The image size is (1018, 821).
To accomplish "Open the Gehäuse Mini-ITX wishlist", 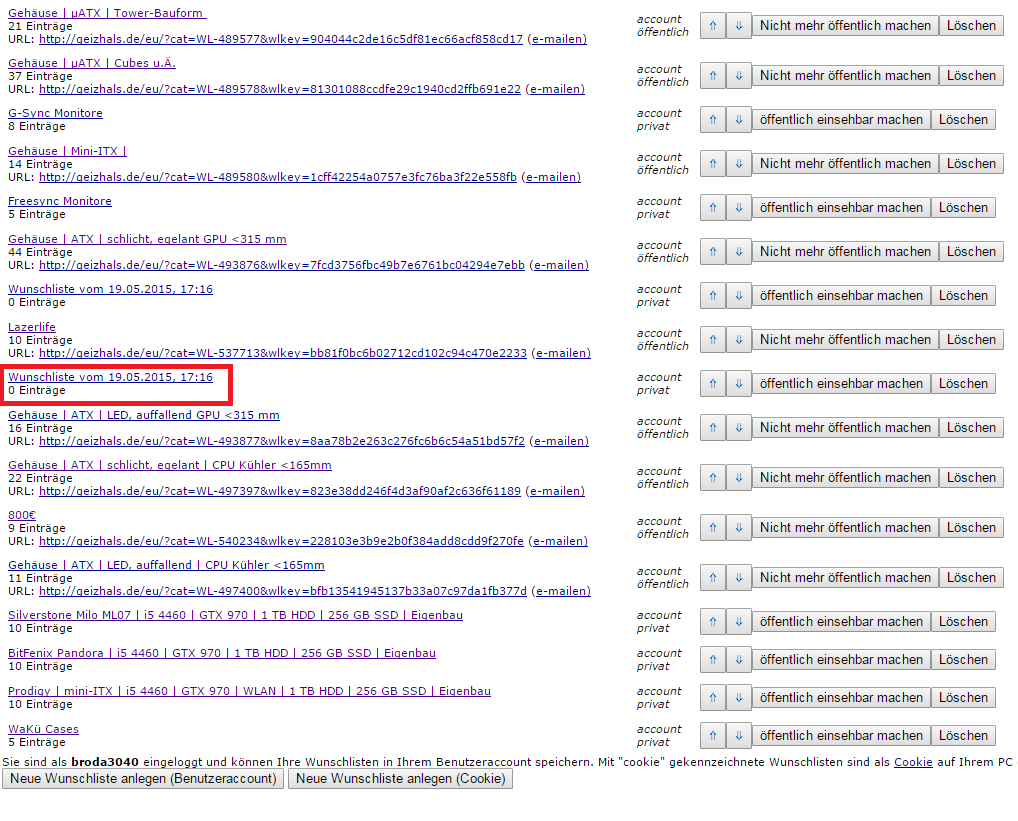I will coord(68,151).
